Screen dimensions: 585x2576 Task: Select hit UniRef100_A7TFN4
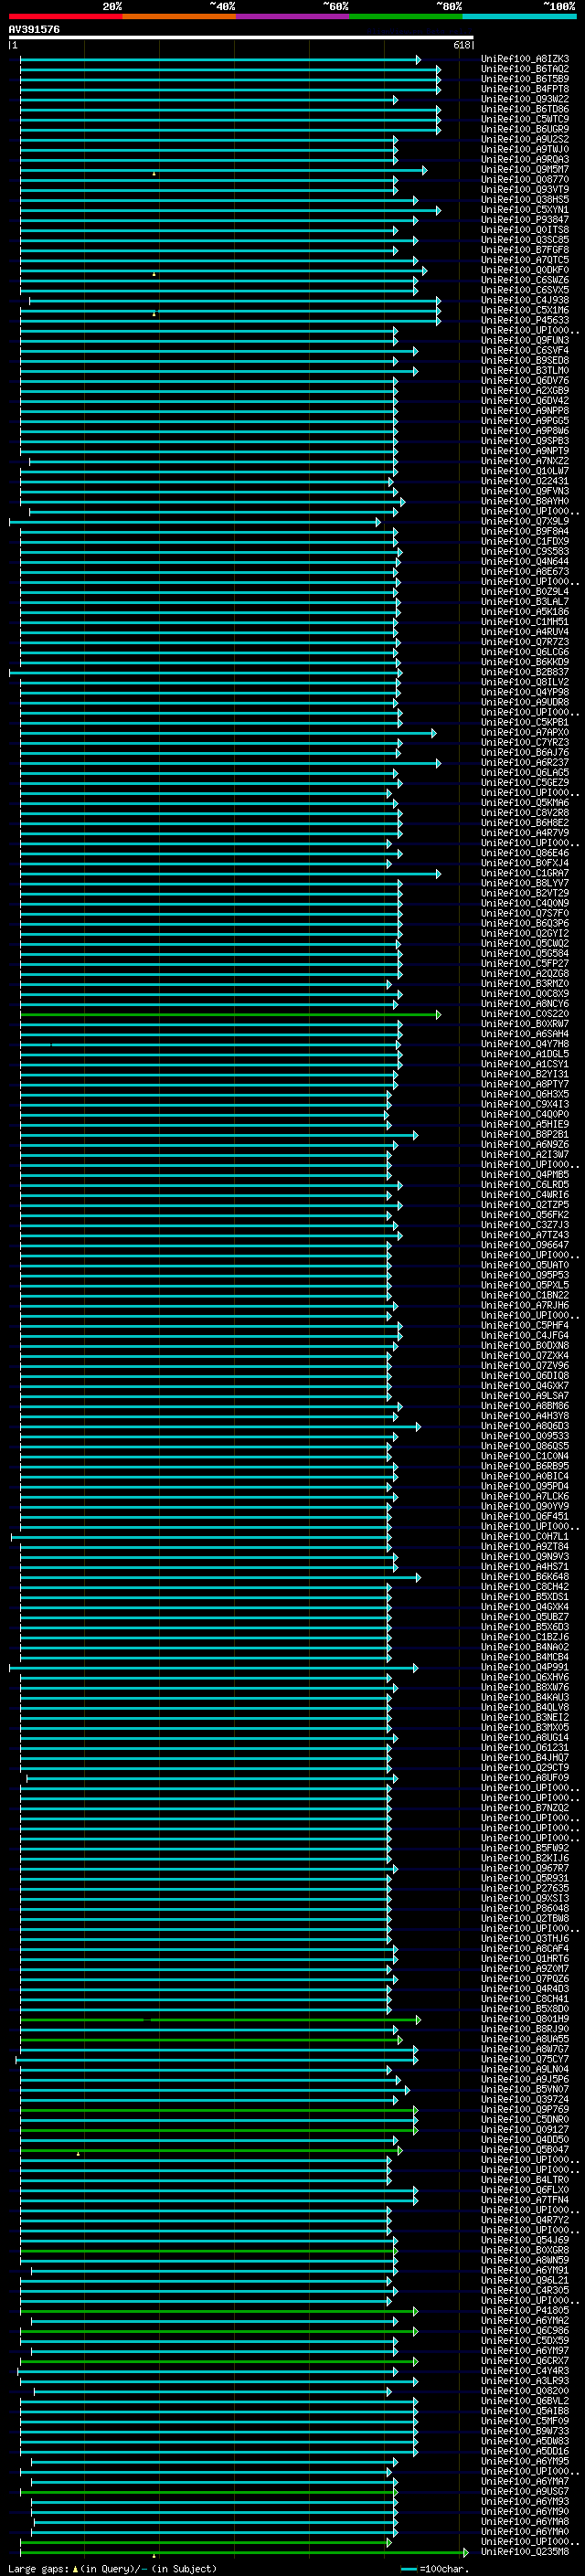point(524,2200)
